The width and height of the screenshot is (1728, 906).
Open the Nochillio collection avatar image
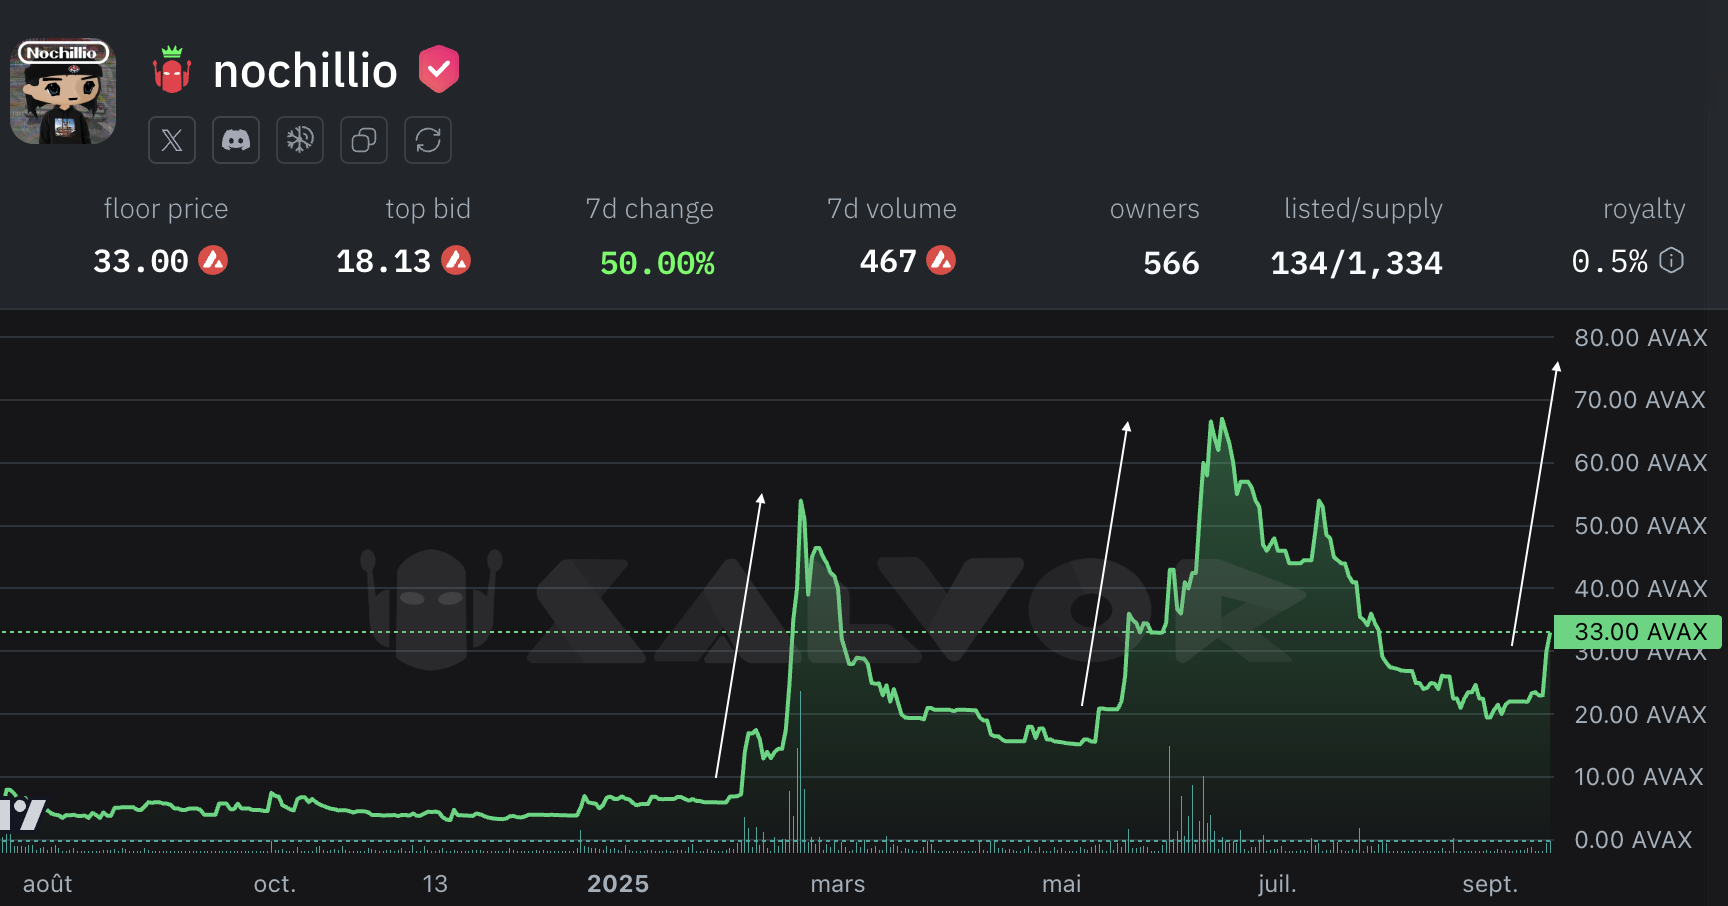[x=63, y=92]
